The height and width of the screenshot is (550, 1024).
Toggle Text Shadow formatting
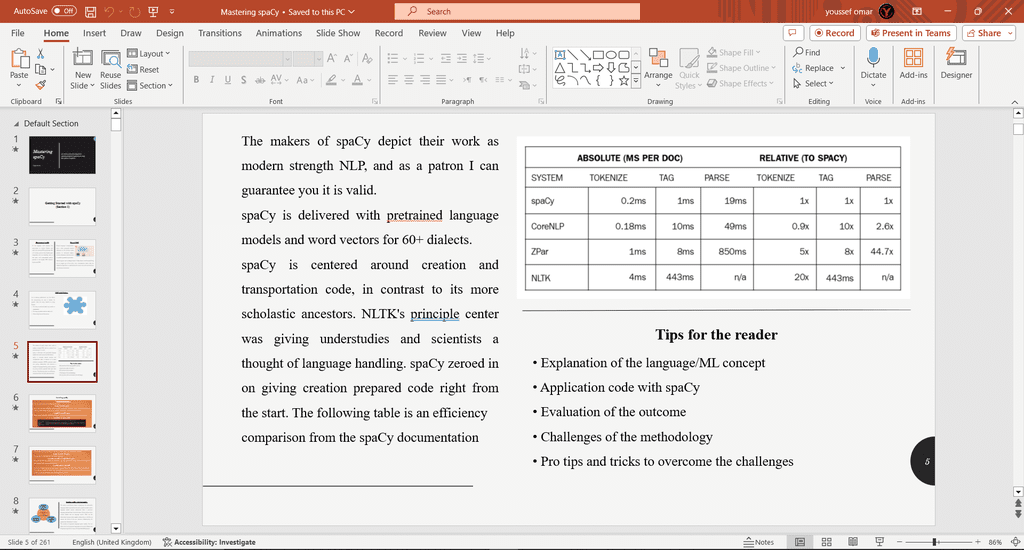[244, 80]
